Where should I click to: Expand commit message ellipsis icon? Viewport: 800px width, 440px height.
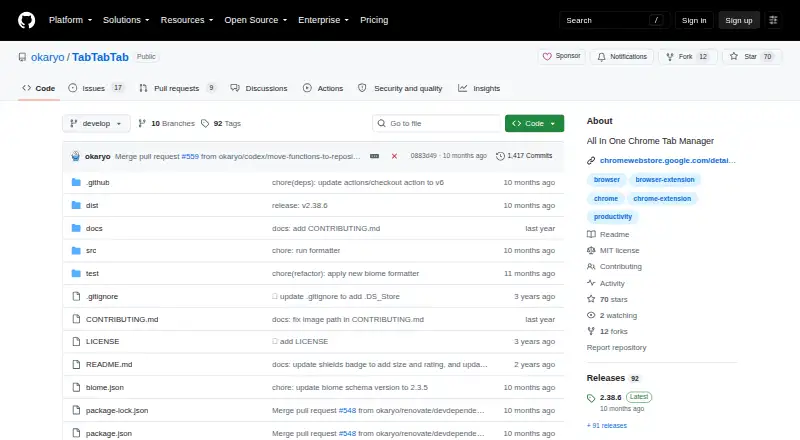pyautogui.click(x=374, y=156)
